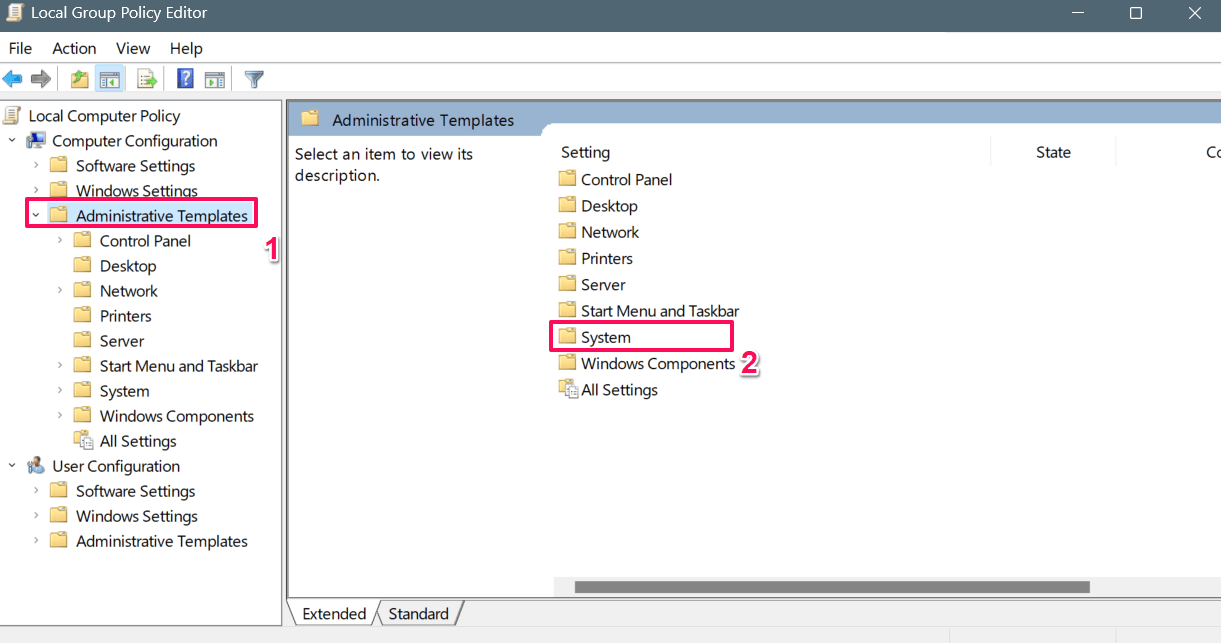Switch to the Extended tab

[334, 613]
